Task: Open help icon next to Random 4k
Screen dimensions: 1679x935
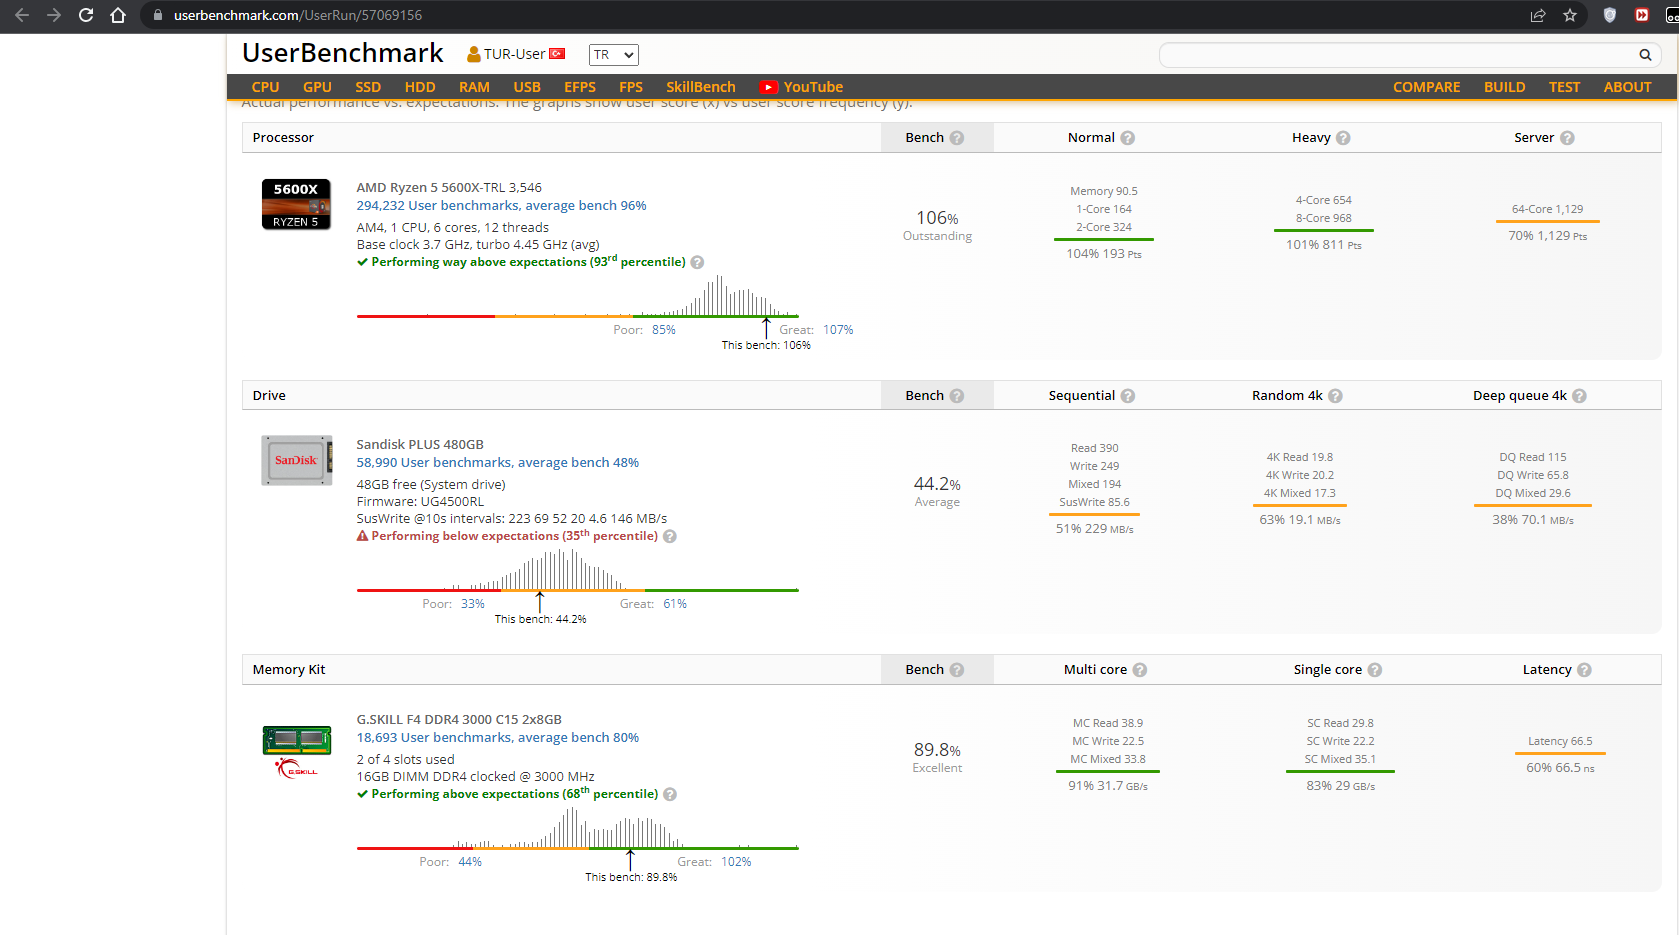Action: coord(1335,396)
